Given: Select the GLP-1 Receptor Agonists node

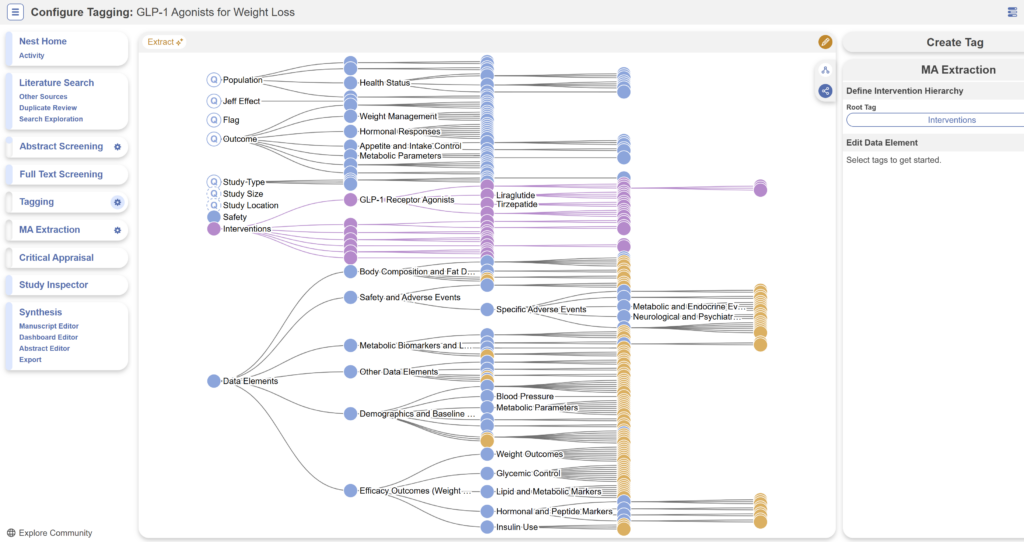Looking at the screenshot, I should coord(351,199).
